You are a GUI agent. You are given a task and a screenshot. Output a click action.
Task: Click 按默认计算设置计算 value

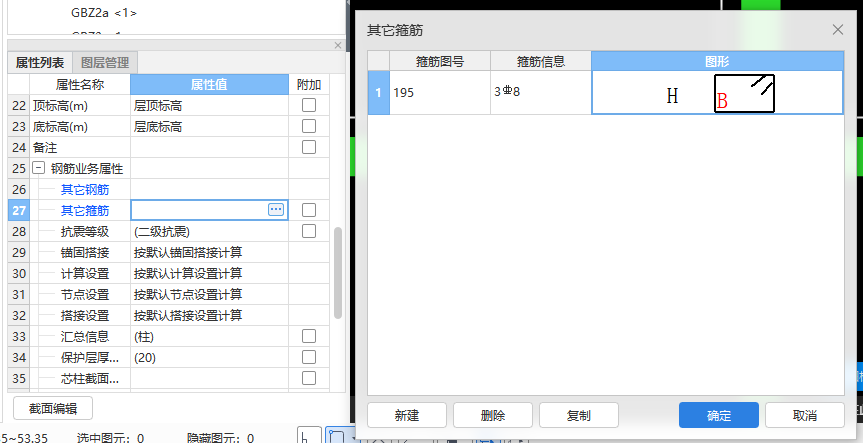[209, 274]
